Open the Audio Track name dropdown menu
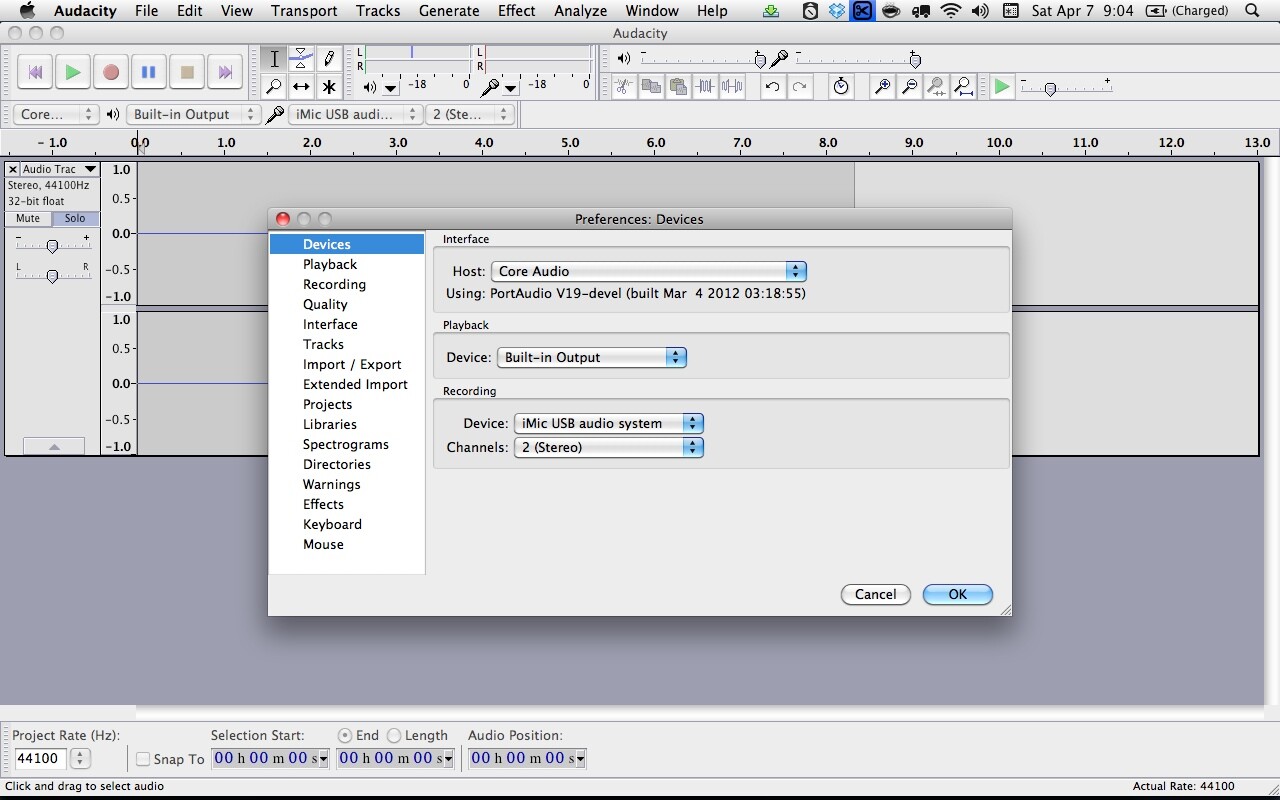Image resolution: width=1280 pixels, height=800 pixels. point(61,169)
